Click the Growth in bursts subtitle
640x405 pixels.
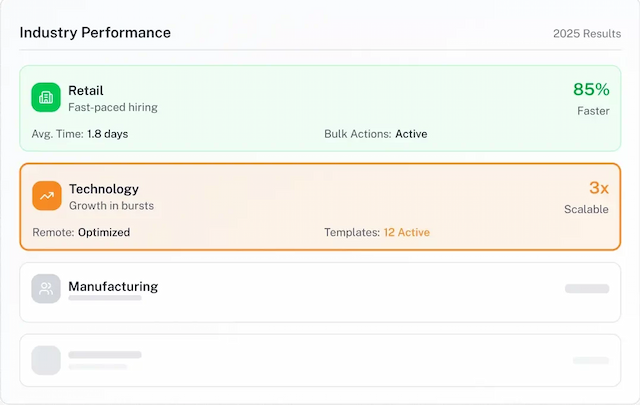[111, 206]
